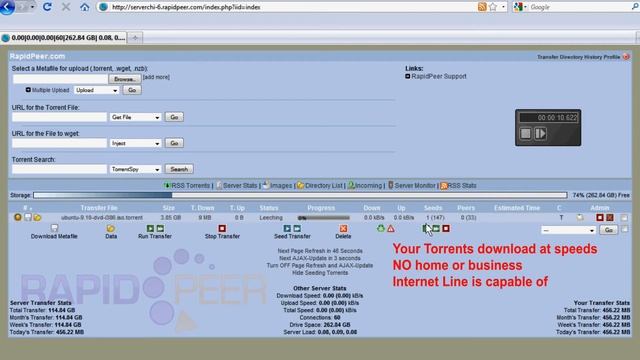The width and height of the screenshot is (640, 360).
Task: Click the Delete orange X legend icon
Action: (x=343, y=229)
